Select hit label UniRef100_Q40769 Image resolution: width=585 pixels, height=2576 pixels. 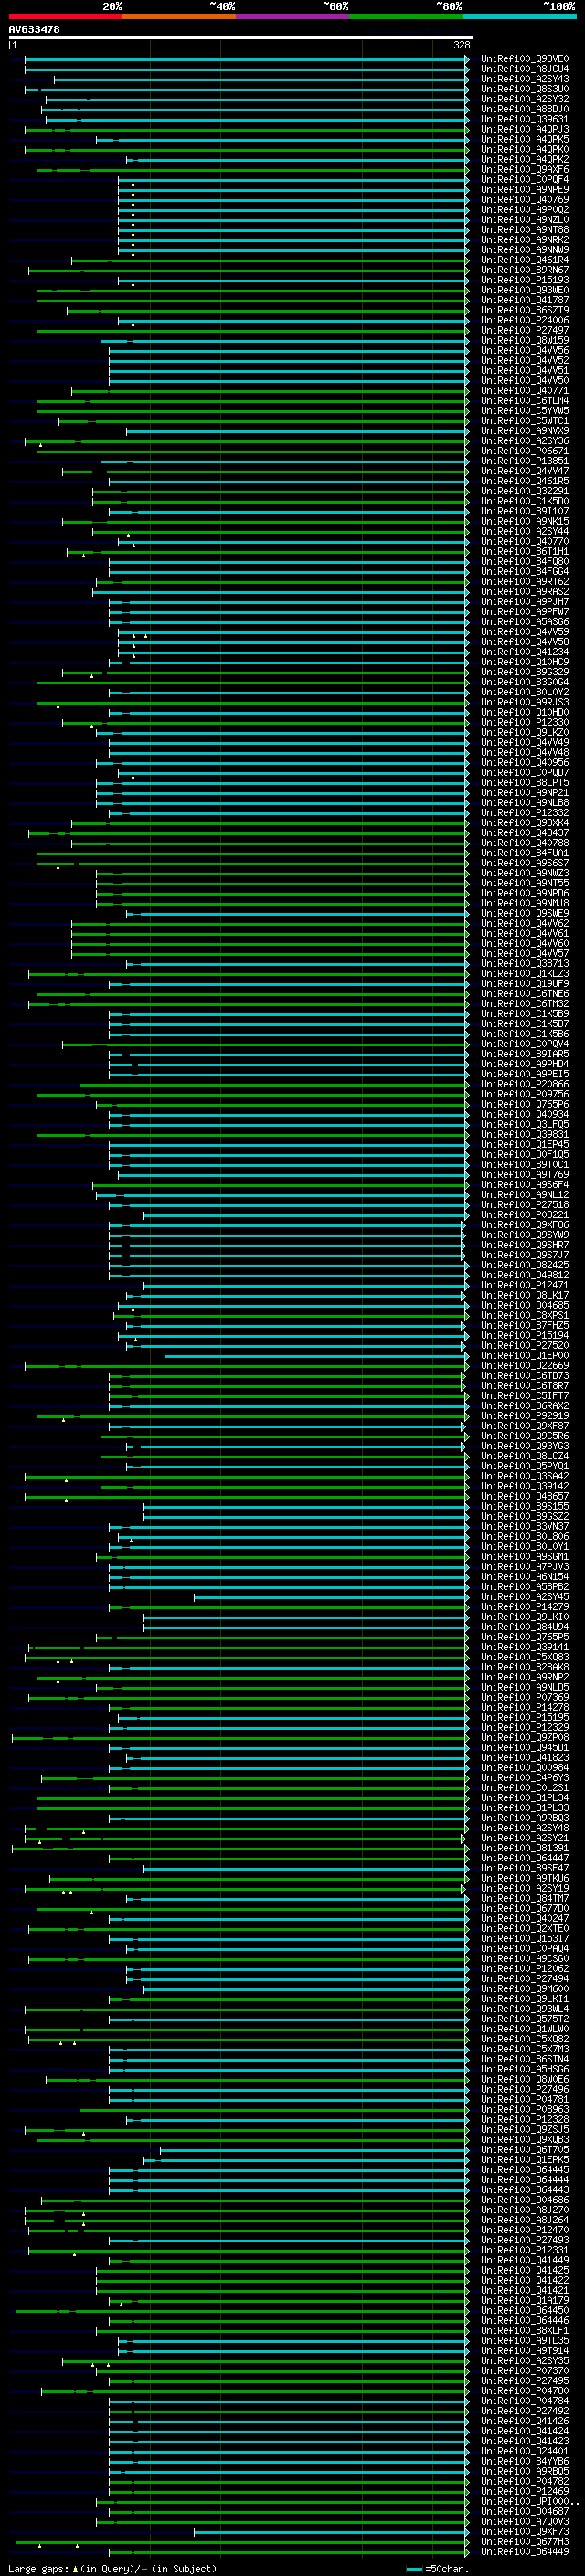click(x=525, y=200)
